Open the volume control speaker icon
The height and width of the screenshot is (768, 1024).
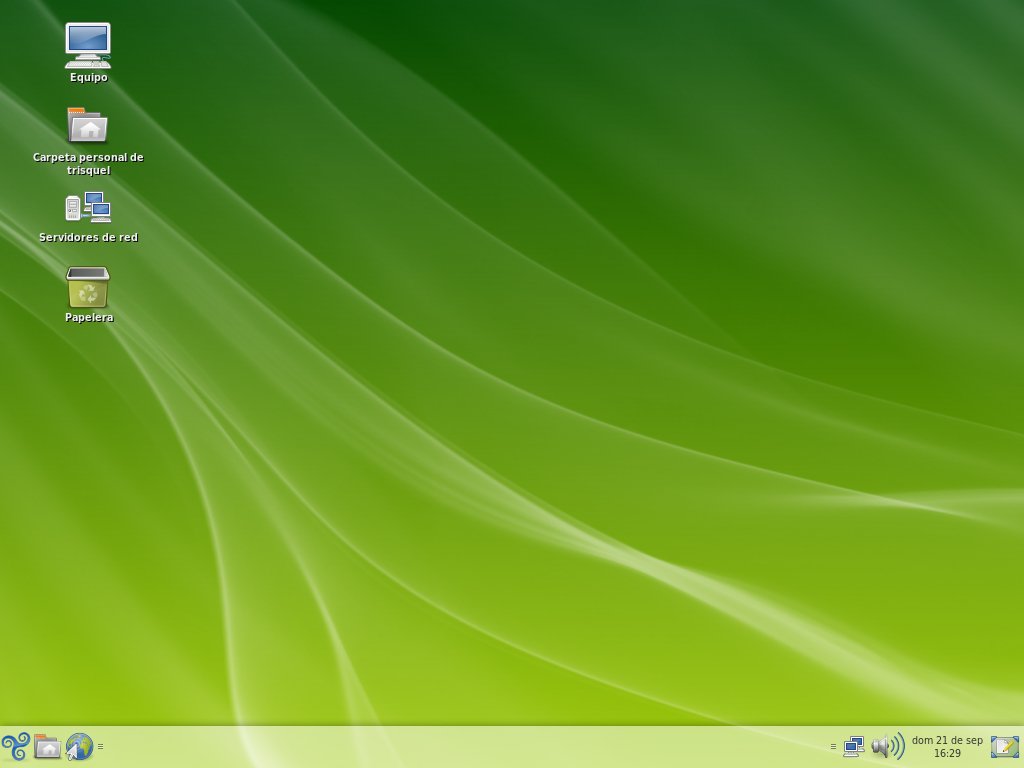[886, 746]
